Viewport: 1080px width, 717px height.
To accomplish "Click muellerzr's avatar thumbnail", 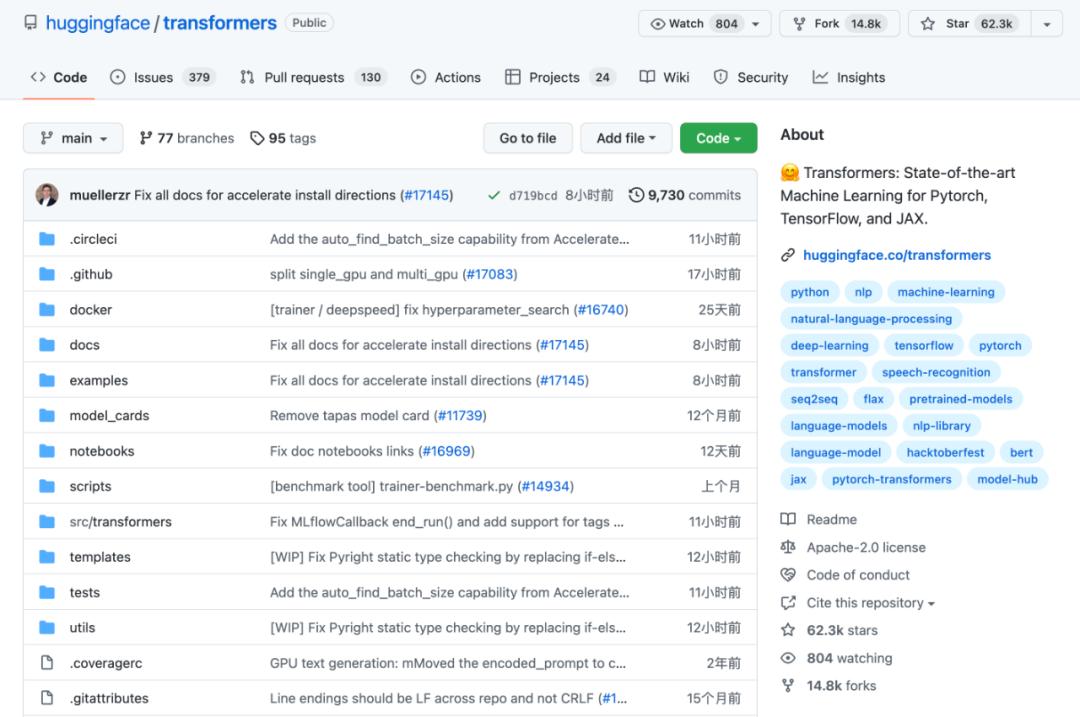I will [x=47, y=195].
